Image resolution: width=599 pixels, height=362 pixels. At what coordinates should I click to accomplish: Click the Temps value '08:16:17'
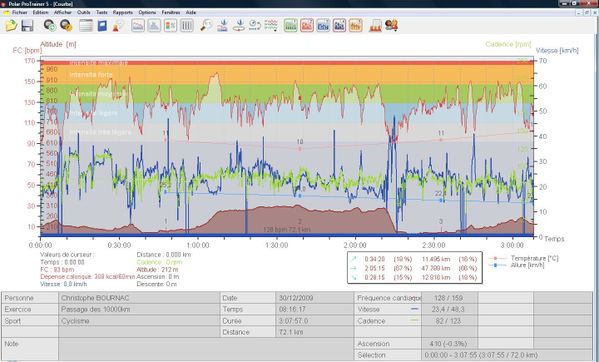(292, 309)
